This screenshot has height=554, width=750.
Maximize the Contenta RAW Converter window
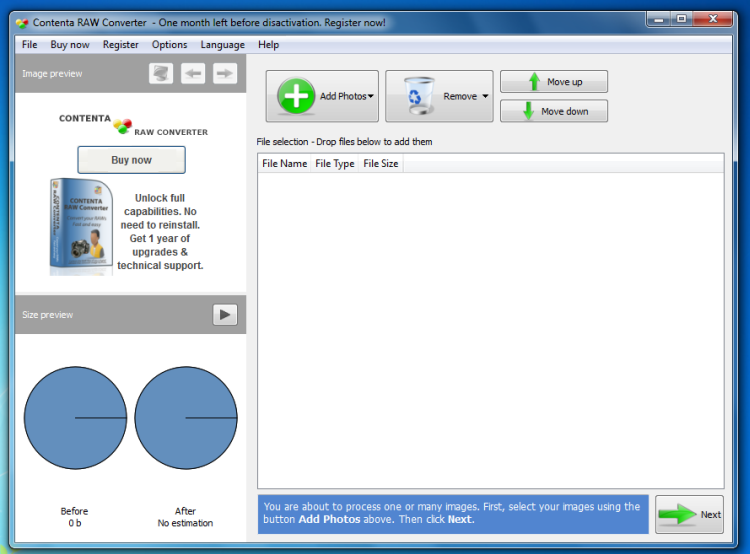tap(682, 19)
